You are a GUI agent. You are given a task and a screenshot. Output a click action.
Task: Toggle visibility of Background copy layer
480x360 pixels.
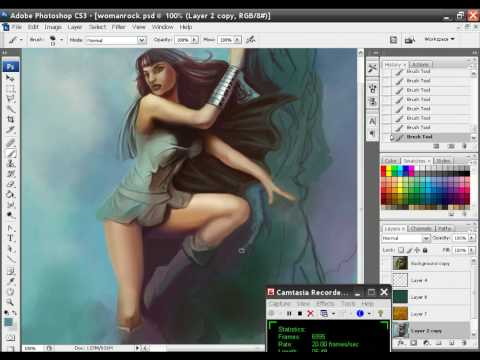pyautogui.click(x=387, y=263)
